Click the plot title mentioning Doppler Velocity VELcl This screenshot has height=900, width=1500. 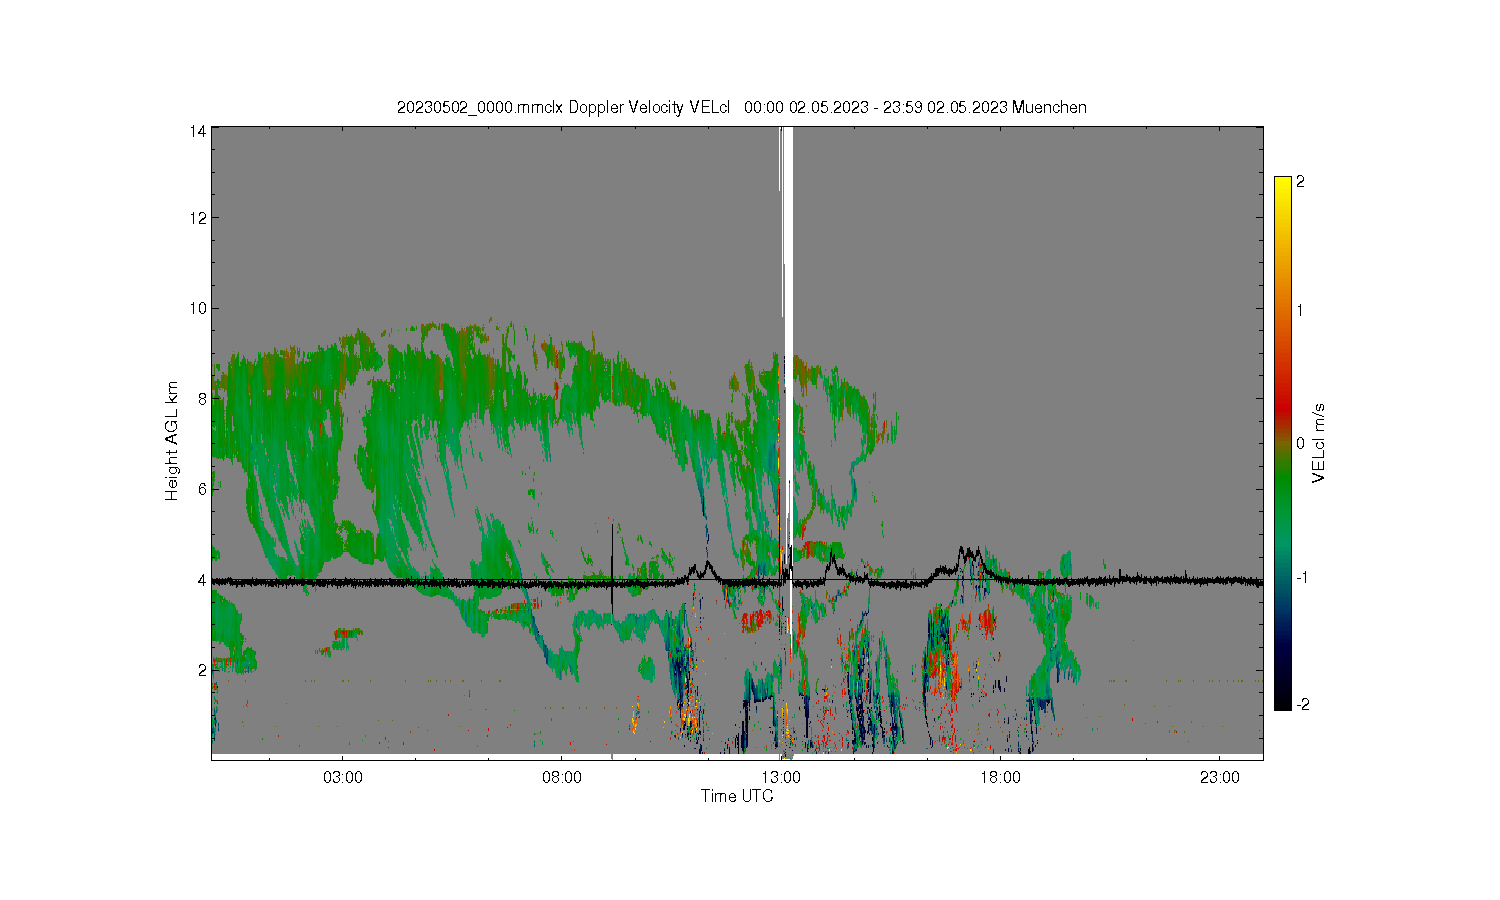[741, 107]
